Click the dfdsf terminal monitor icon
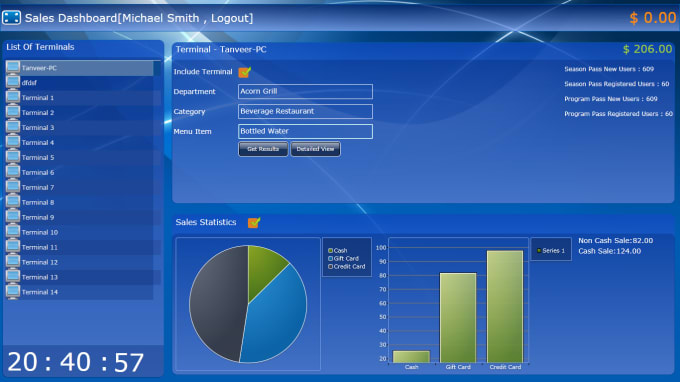Viewport: 680px width, 382px height. tap(13, 82)
